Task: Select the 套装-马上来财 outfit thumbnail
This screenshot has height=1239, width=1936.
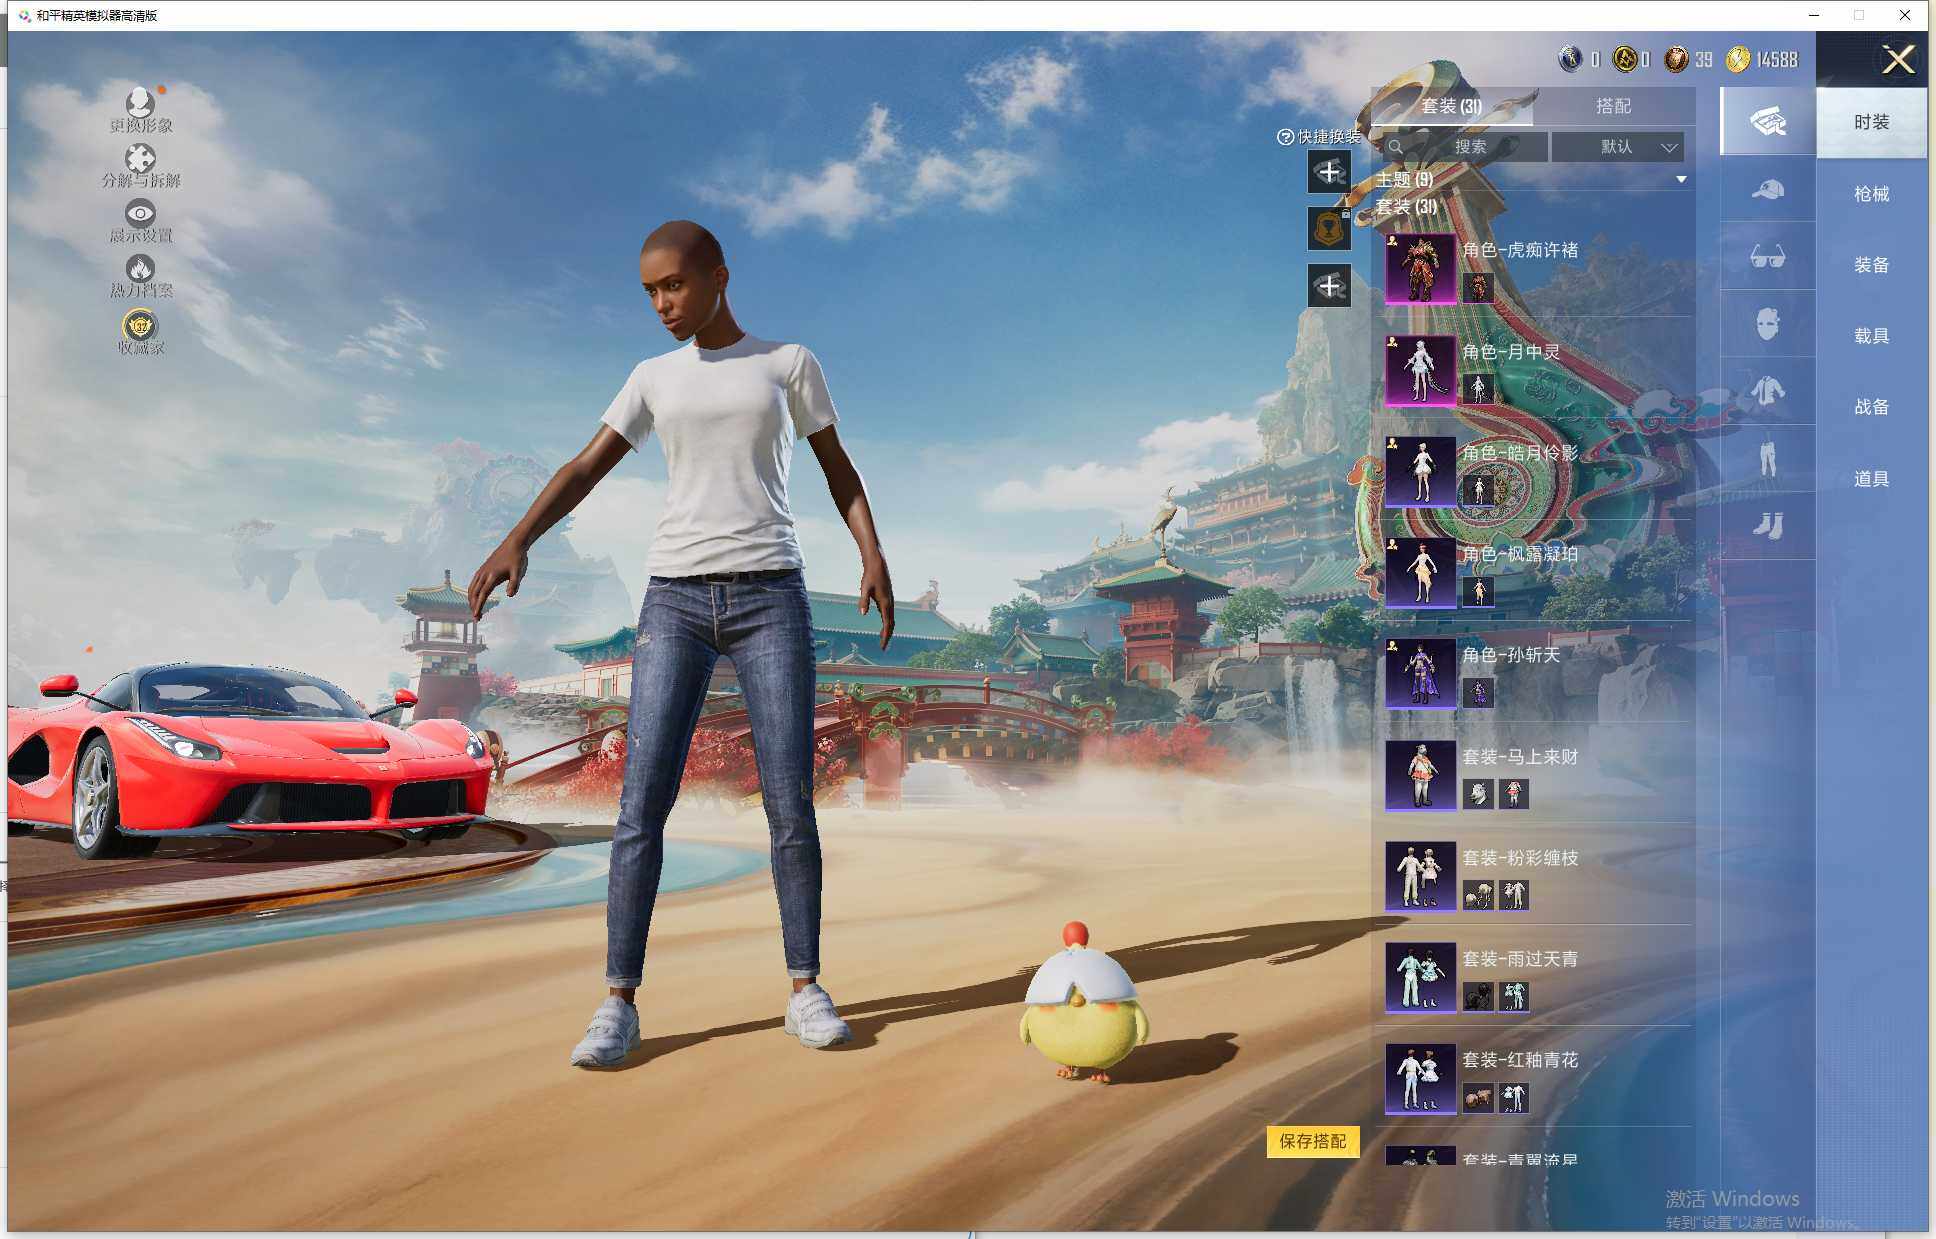Action: tap(1420, 775)
